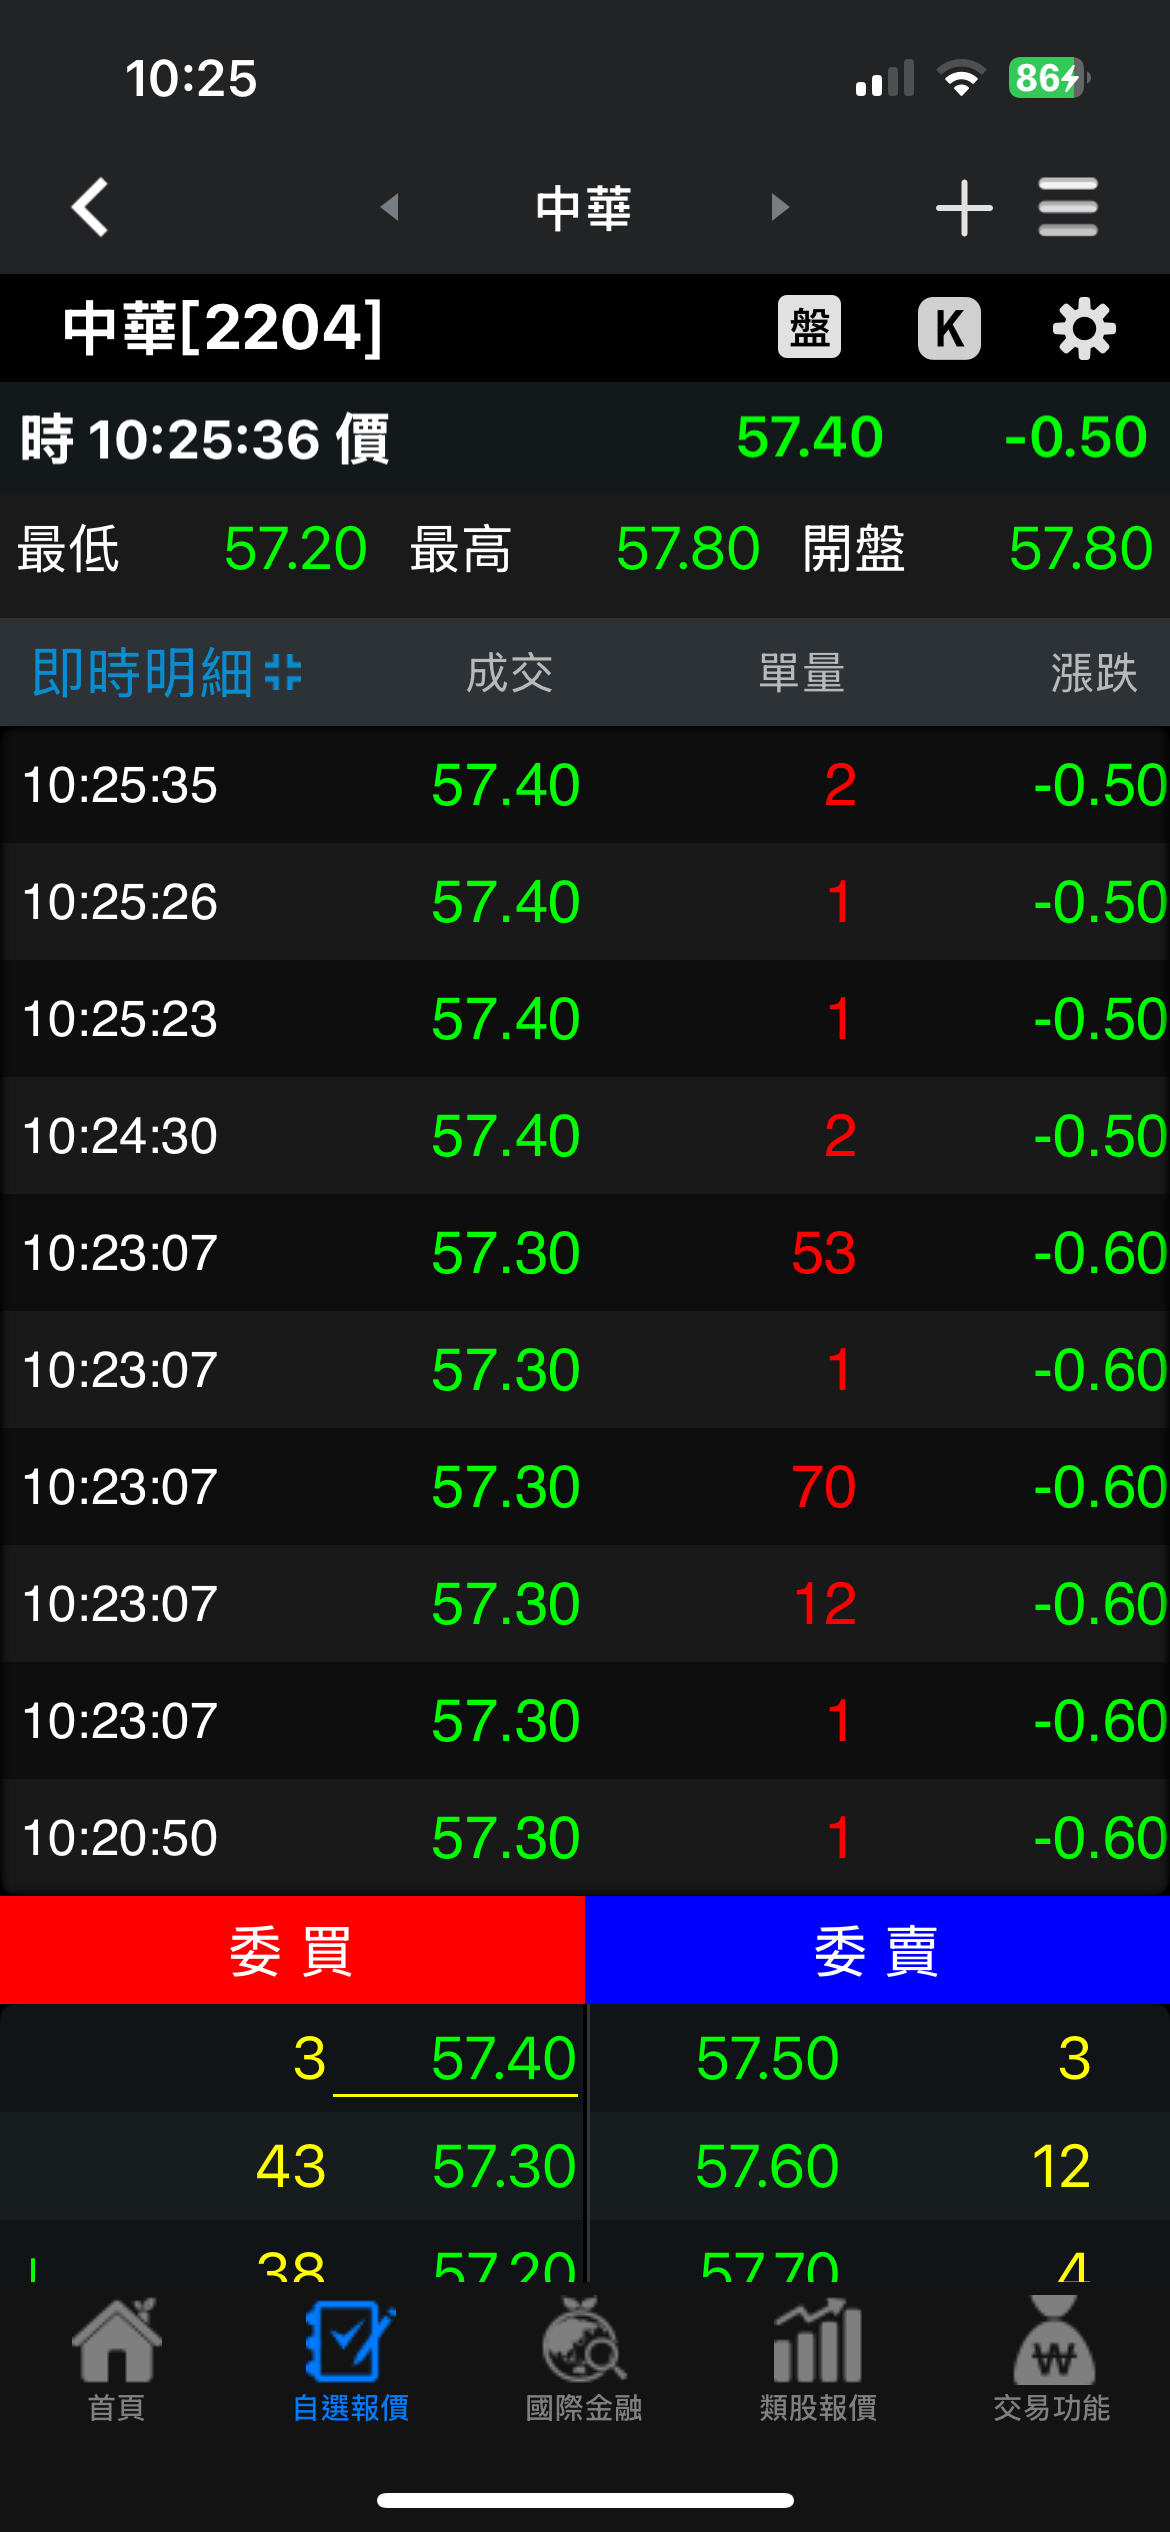The width and height of the screenshot is (1170, 2532).
Task: Select the trade row with volume 70
Action: click(x=585, y=1487)
